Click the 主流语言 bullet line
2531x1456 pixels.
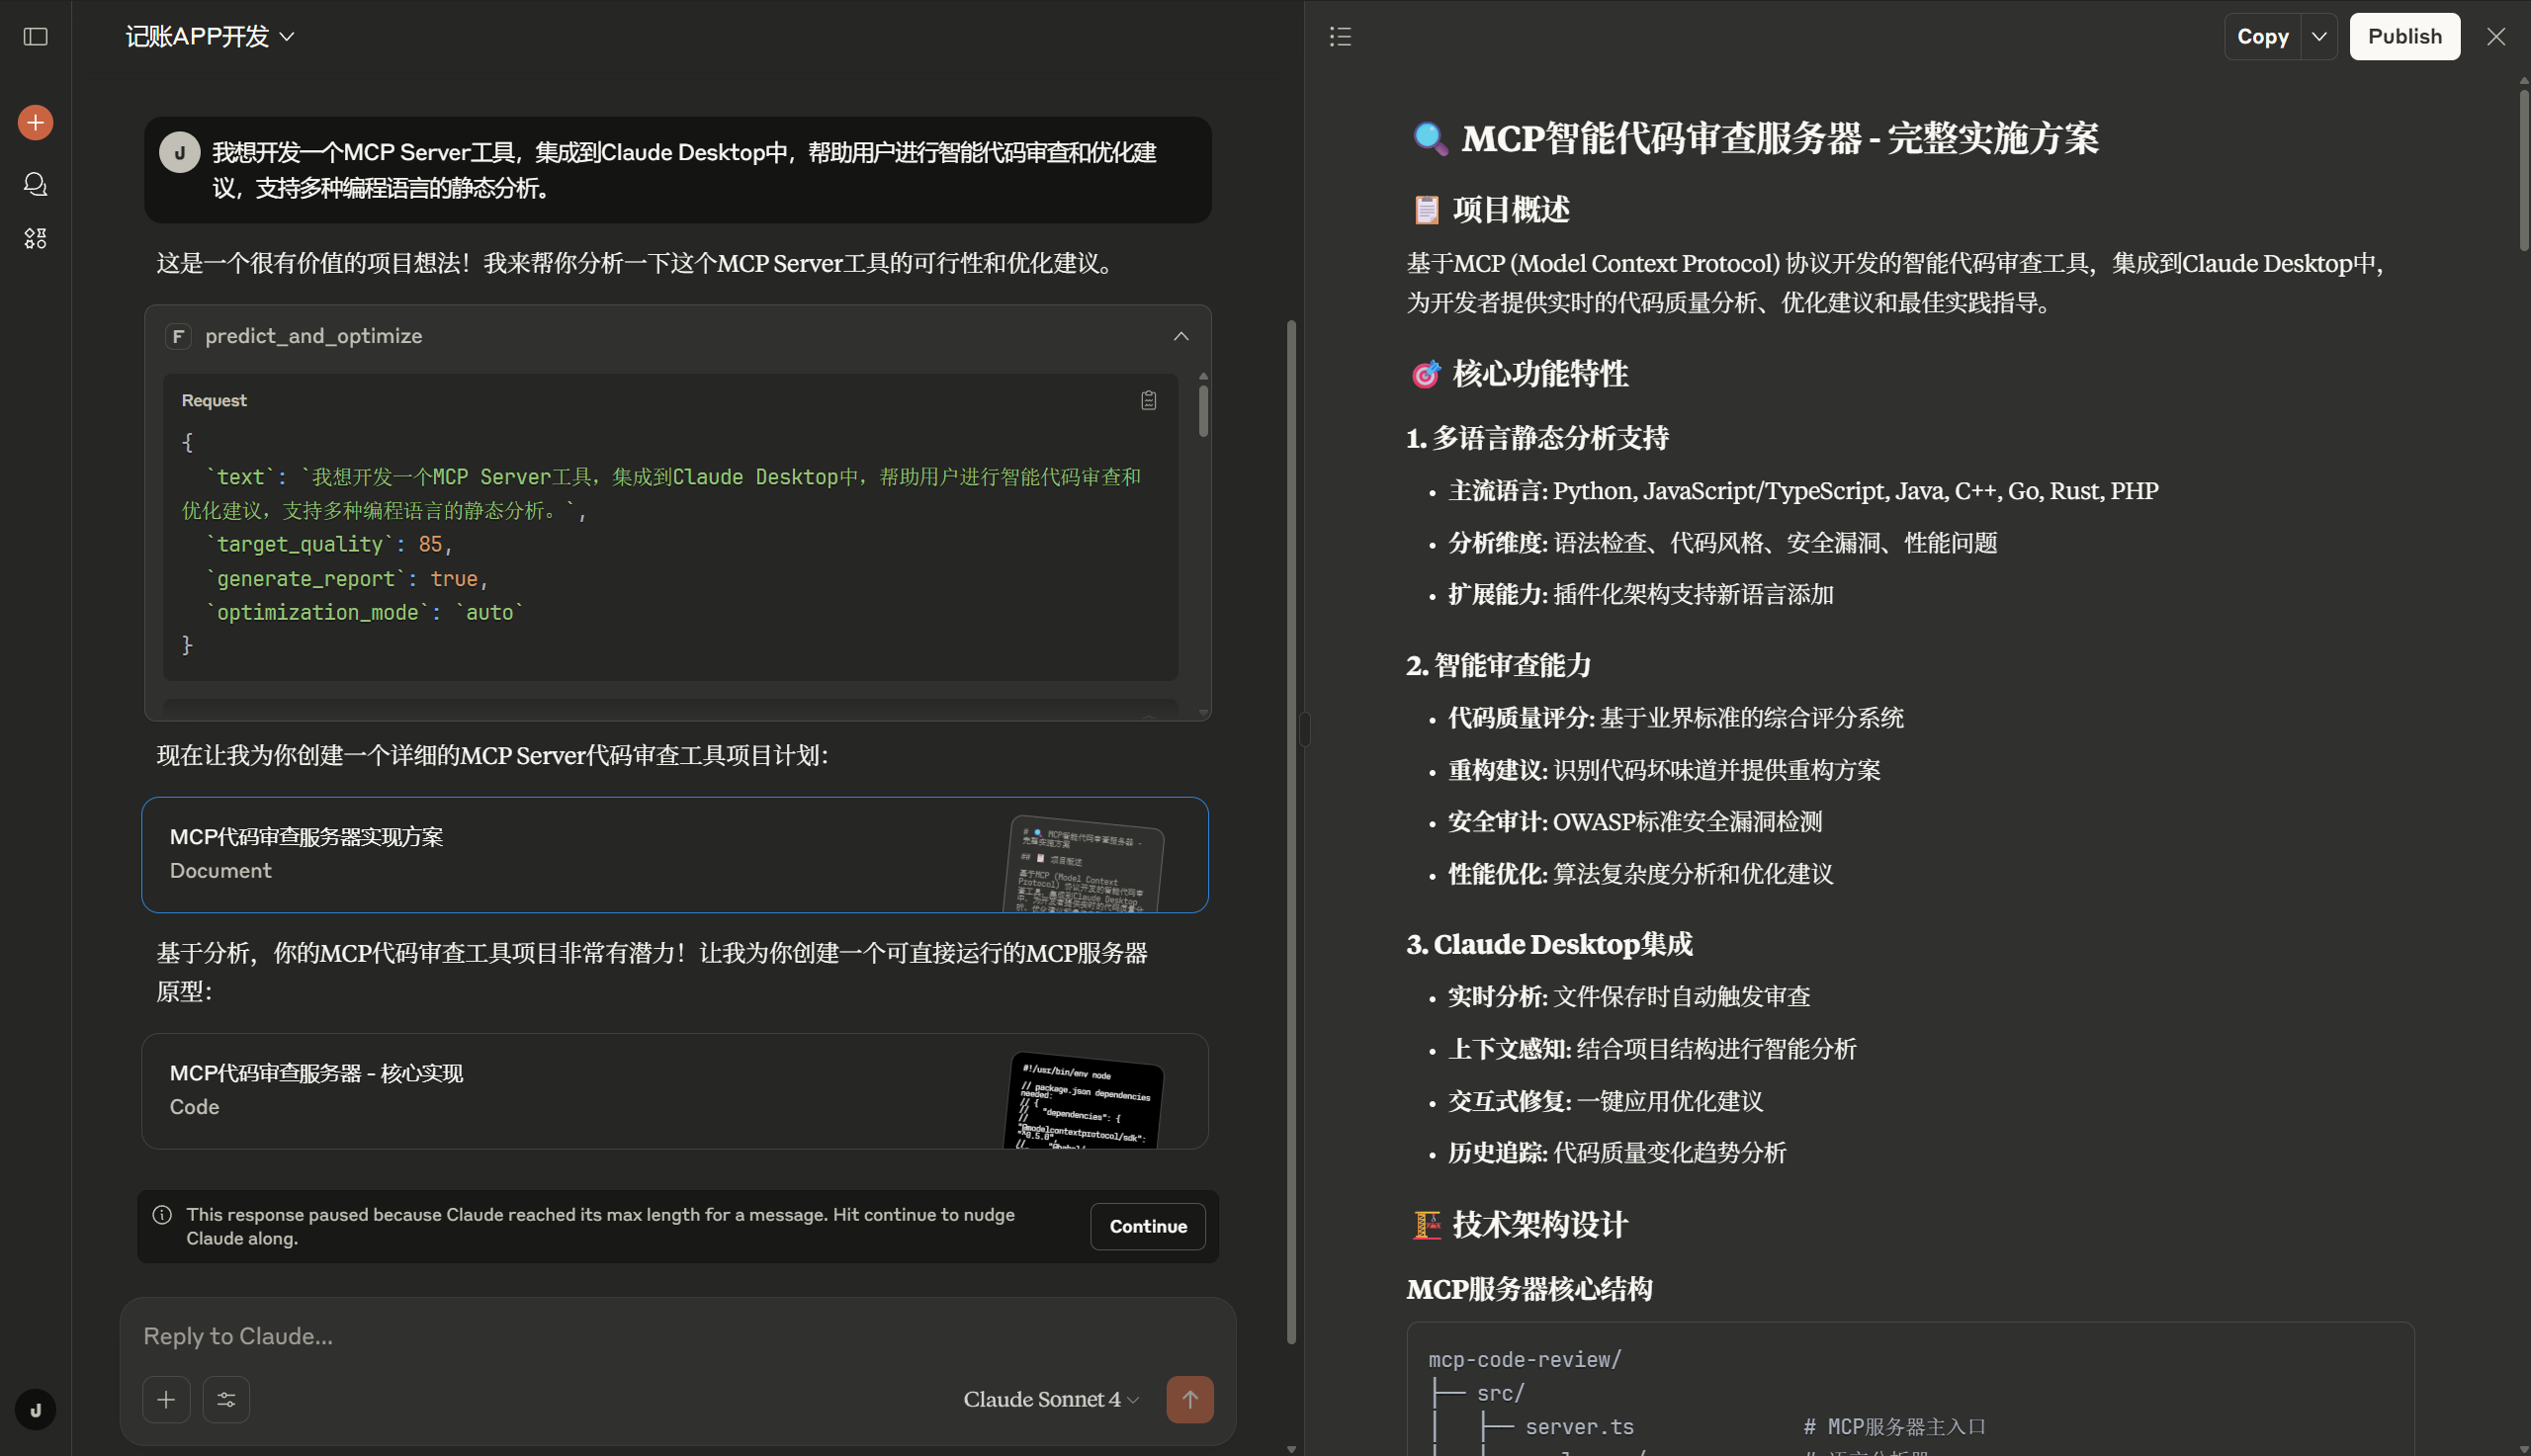(x=1803, y=491)
